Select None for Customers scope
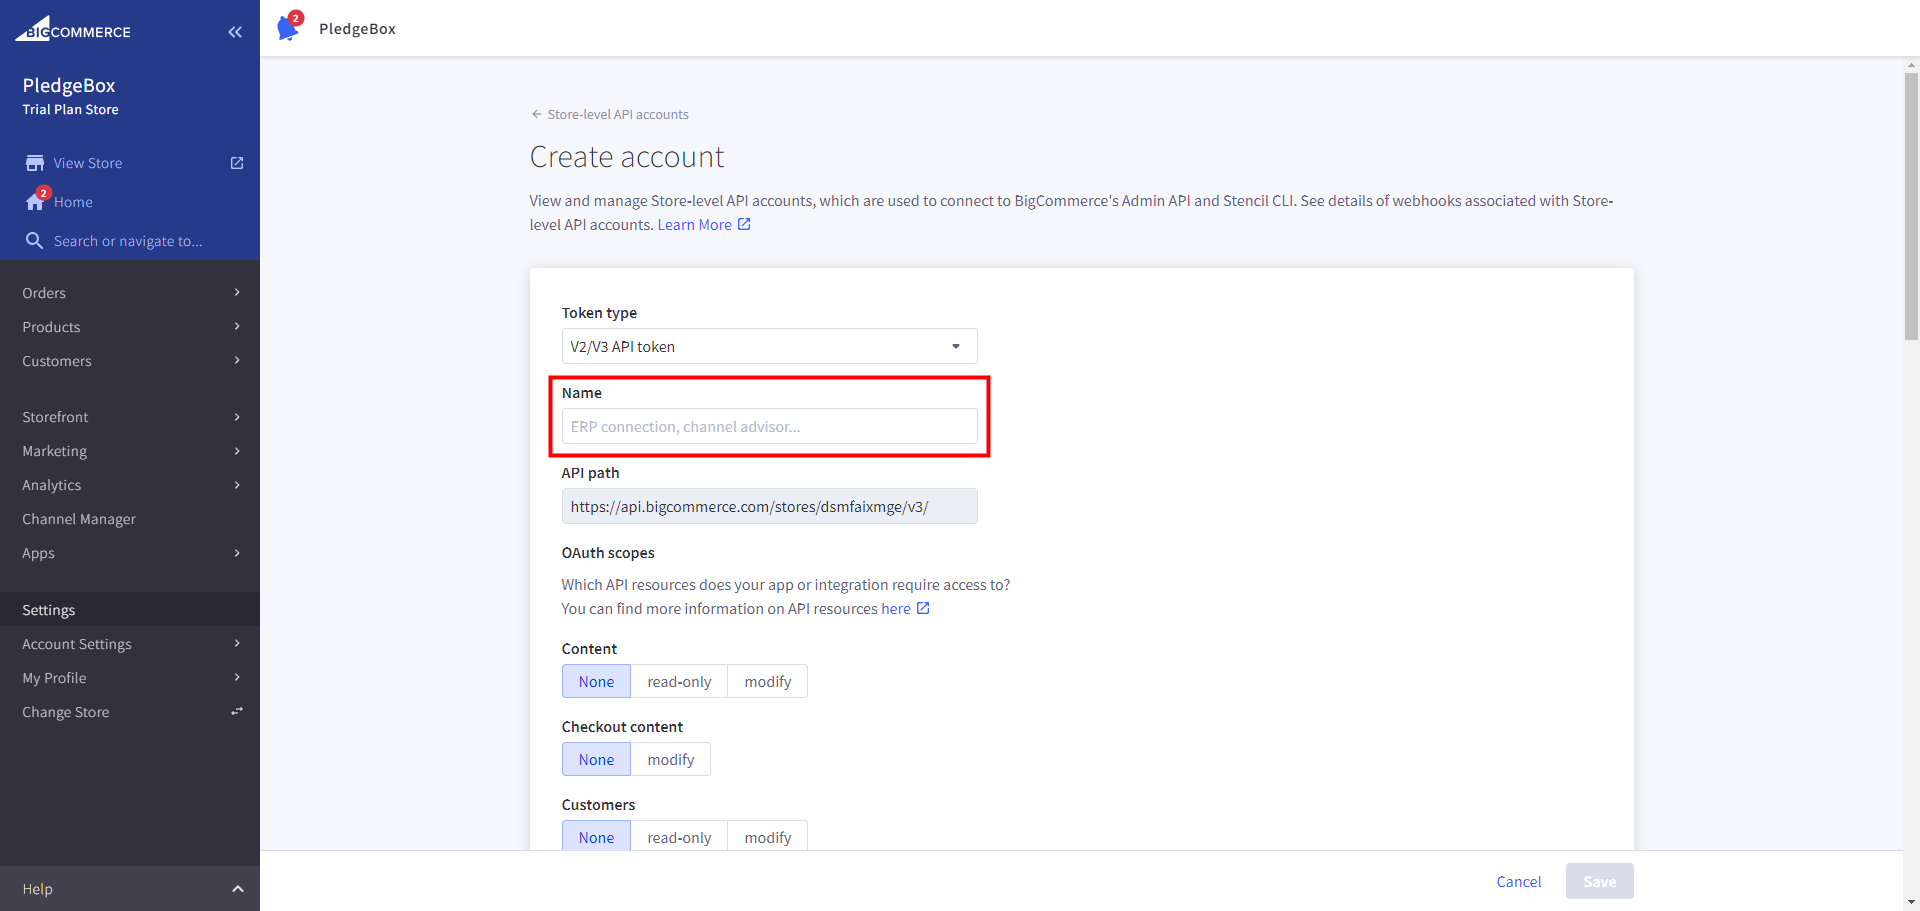This screenshot has height=911, width=1920. coord(596,836)
